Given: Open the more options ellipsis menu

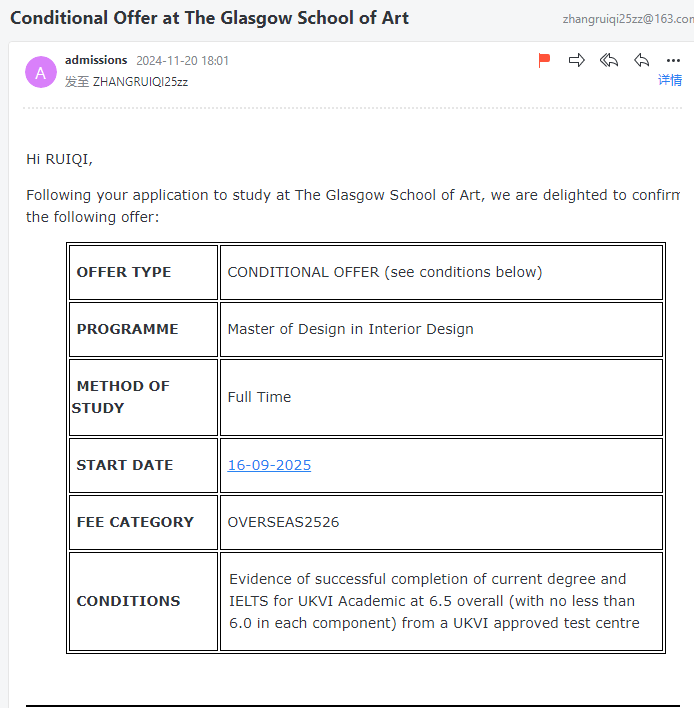Looking at the screenshot, I should [673, 60].
